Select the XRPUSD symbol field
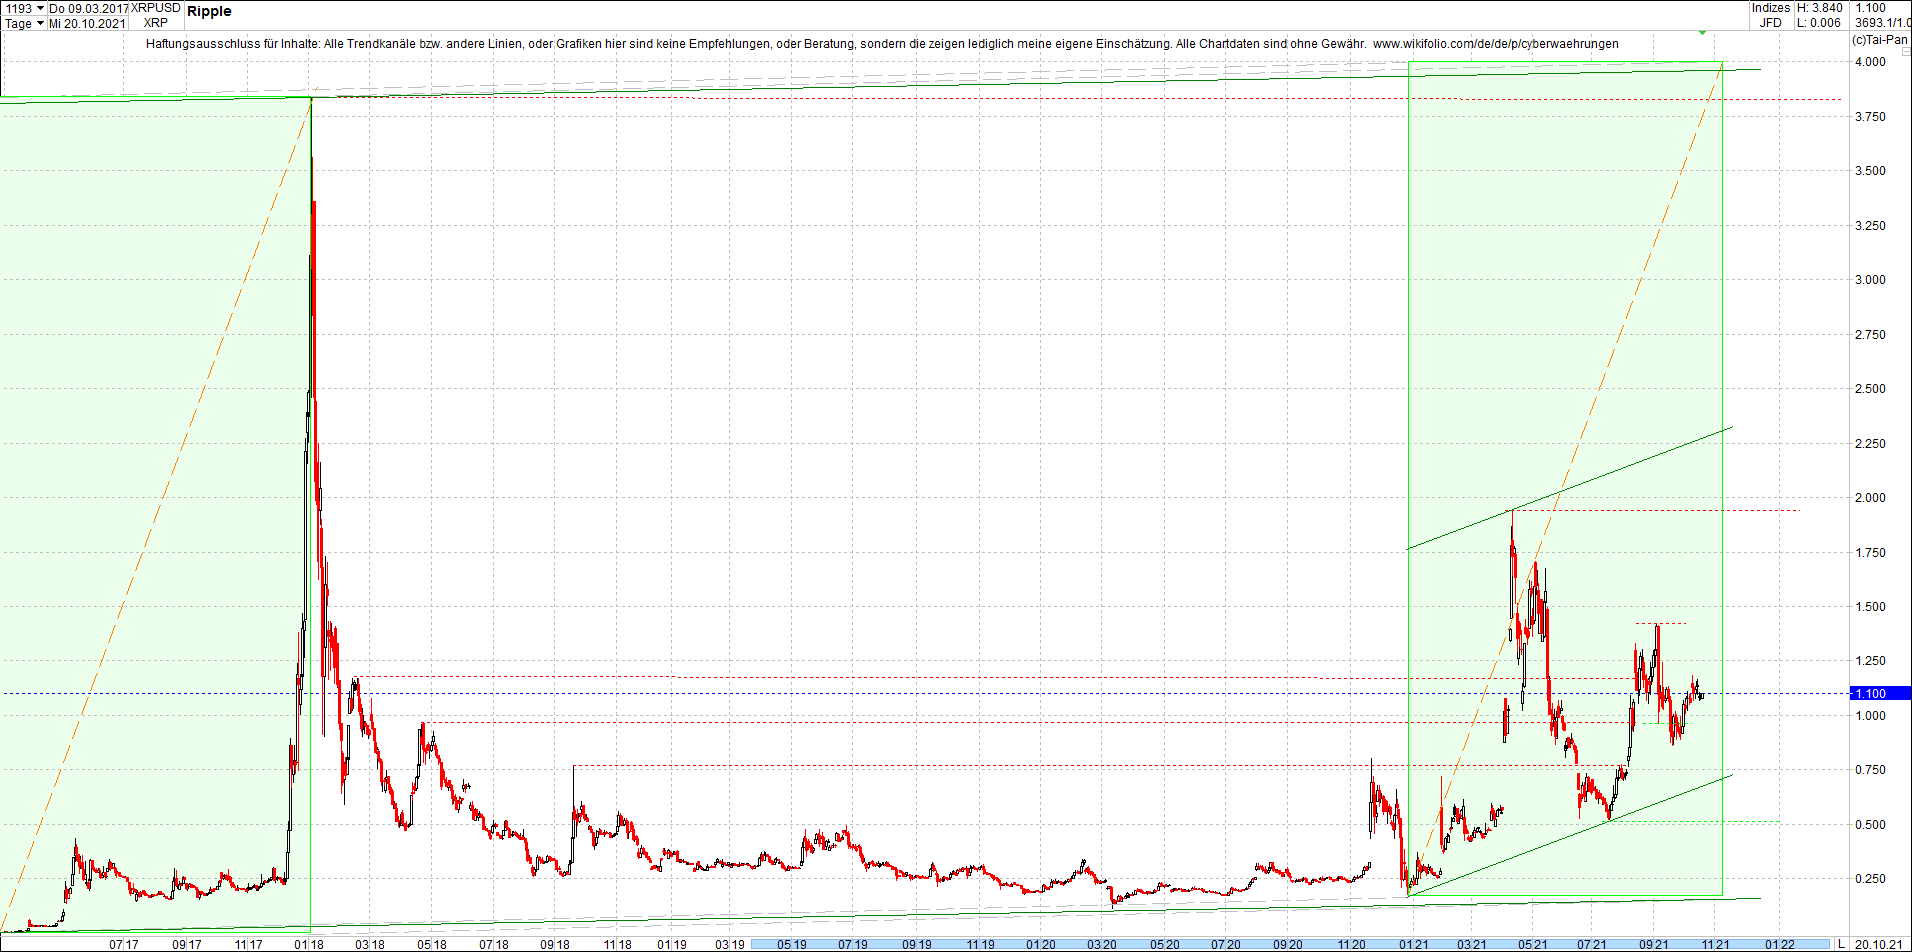 click(153, 6)
